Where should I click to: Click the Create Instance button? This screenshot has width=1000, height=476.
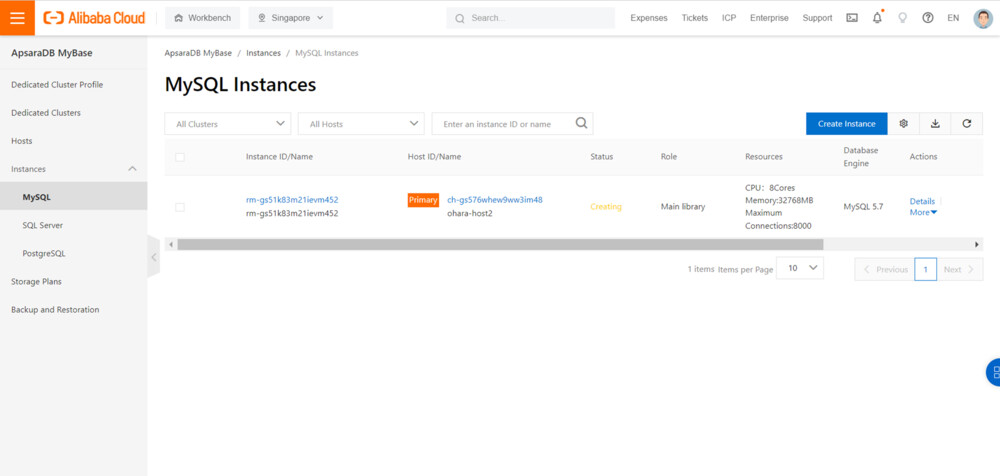pyautogui.click(x=846, y=124)
